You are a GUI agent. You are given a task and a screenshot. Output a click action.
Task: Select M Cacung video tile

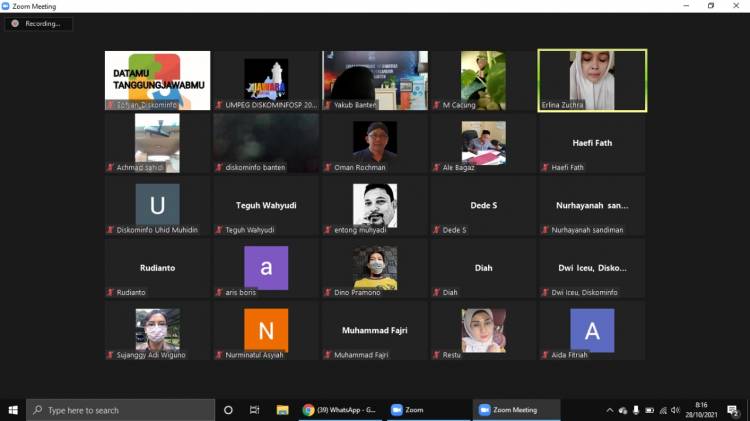point(484,80)
